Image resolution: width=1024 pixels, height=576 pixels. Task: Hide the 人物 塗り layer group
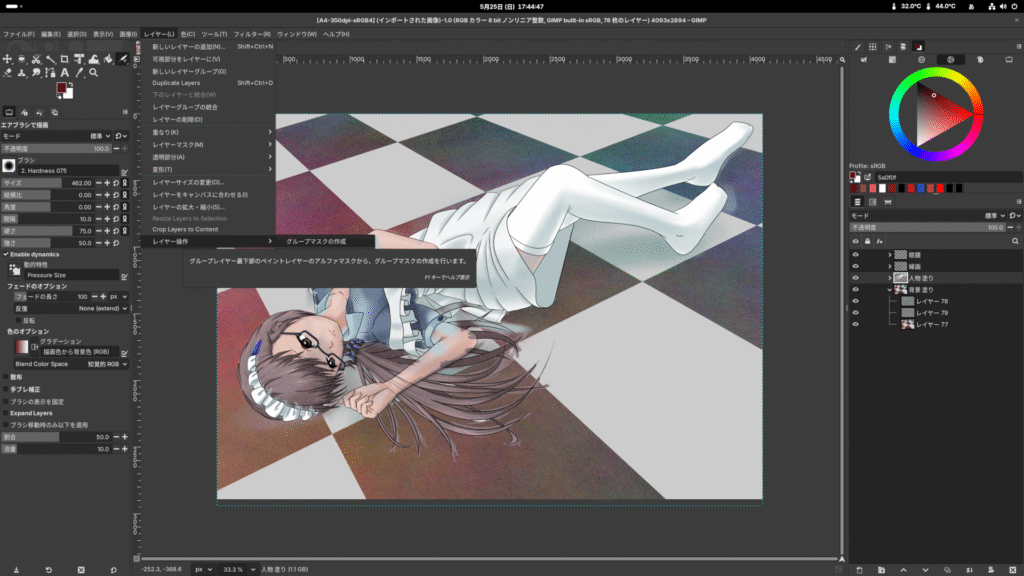856,278
